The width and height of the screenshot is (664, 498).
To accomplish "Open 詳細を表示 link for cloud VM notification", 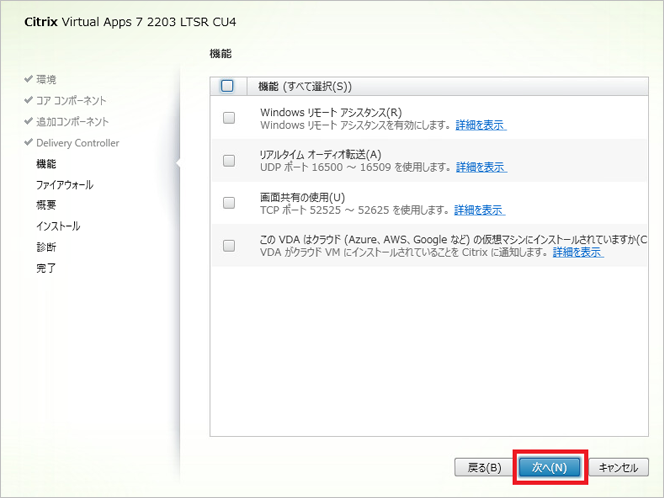I will click(578, 252).
